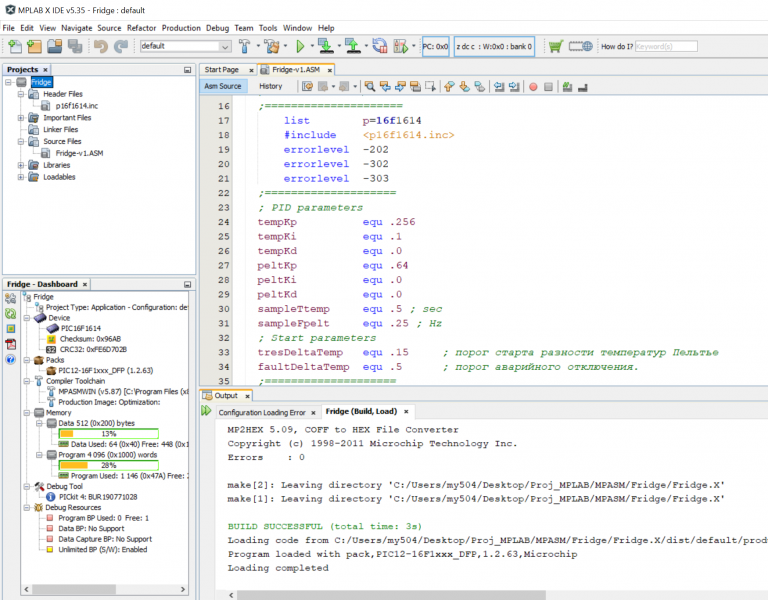Click Shift Line Right editor icon

click(514, 87)
